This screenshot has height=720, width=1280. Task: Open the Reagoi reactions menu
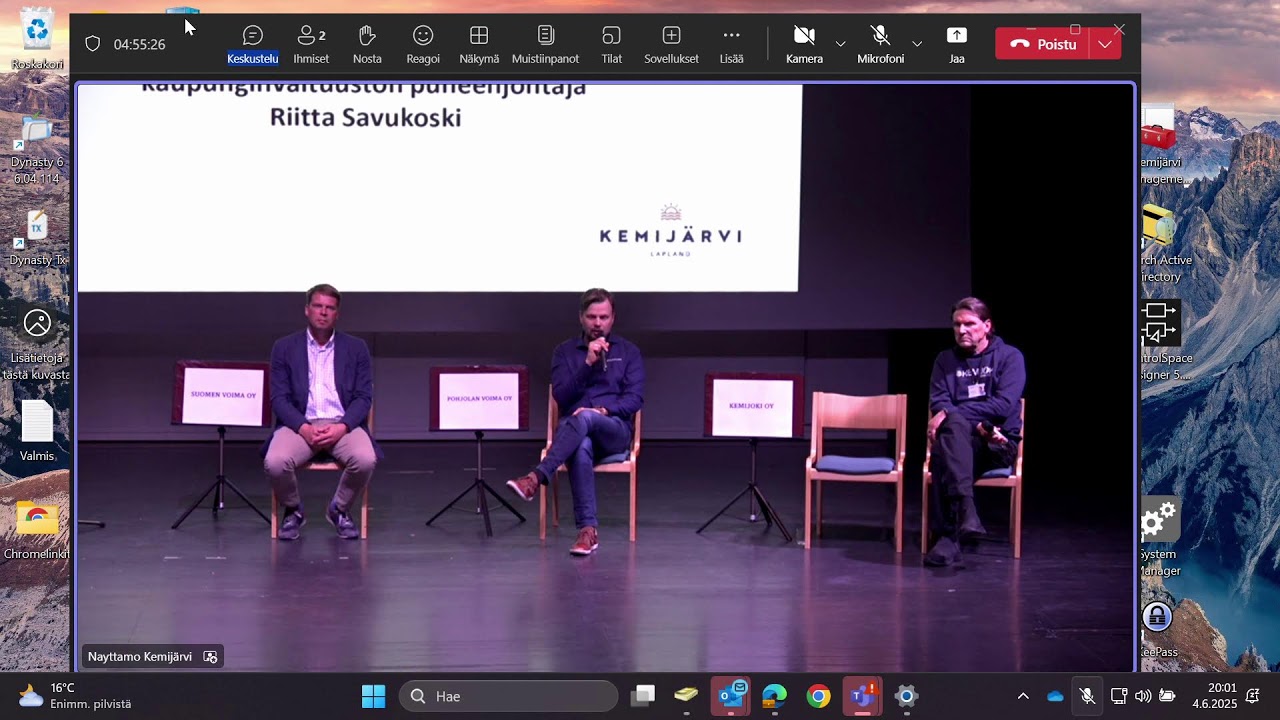click(423, 45)
